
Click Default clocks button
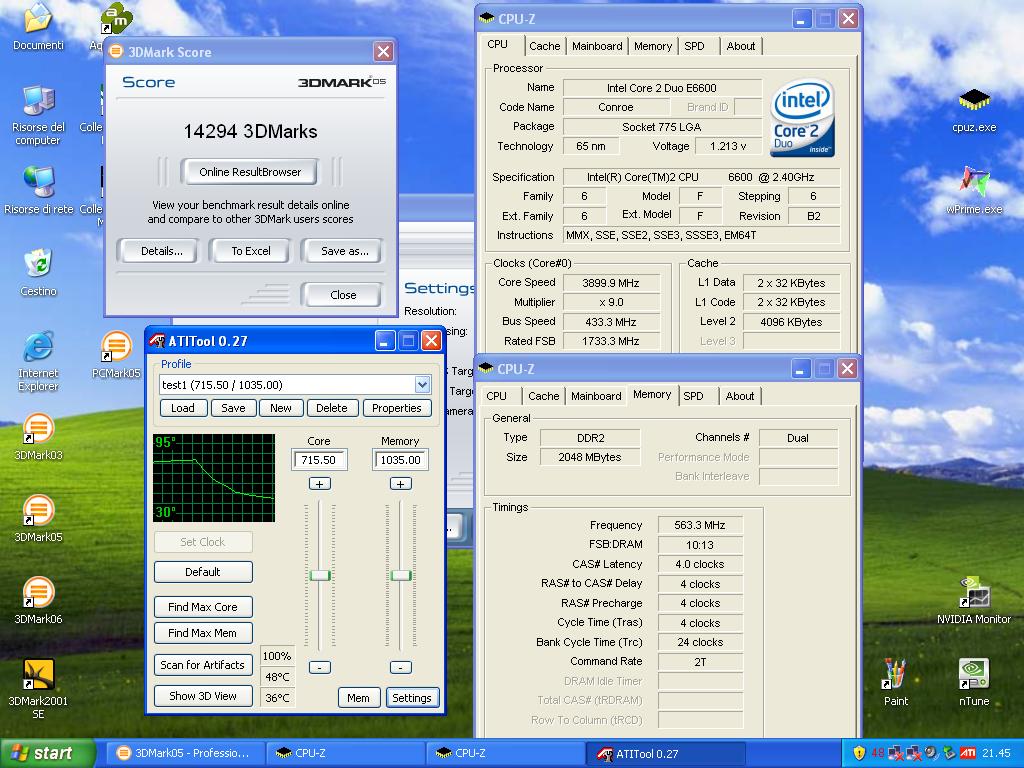(203, 571)
